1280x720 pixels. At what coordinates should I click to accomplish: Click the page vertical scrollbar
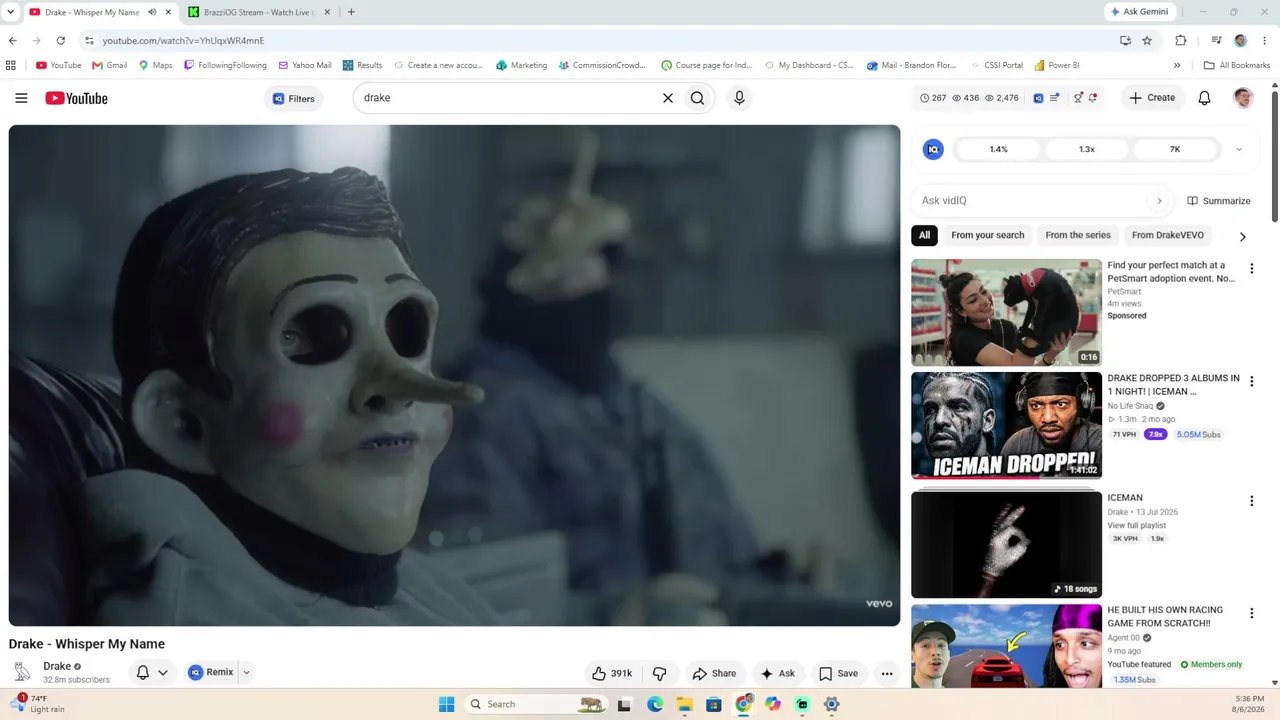(x=1275, y=155)
